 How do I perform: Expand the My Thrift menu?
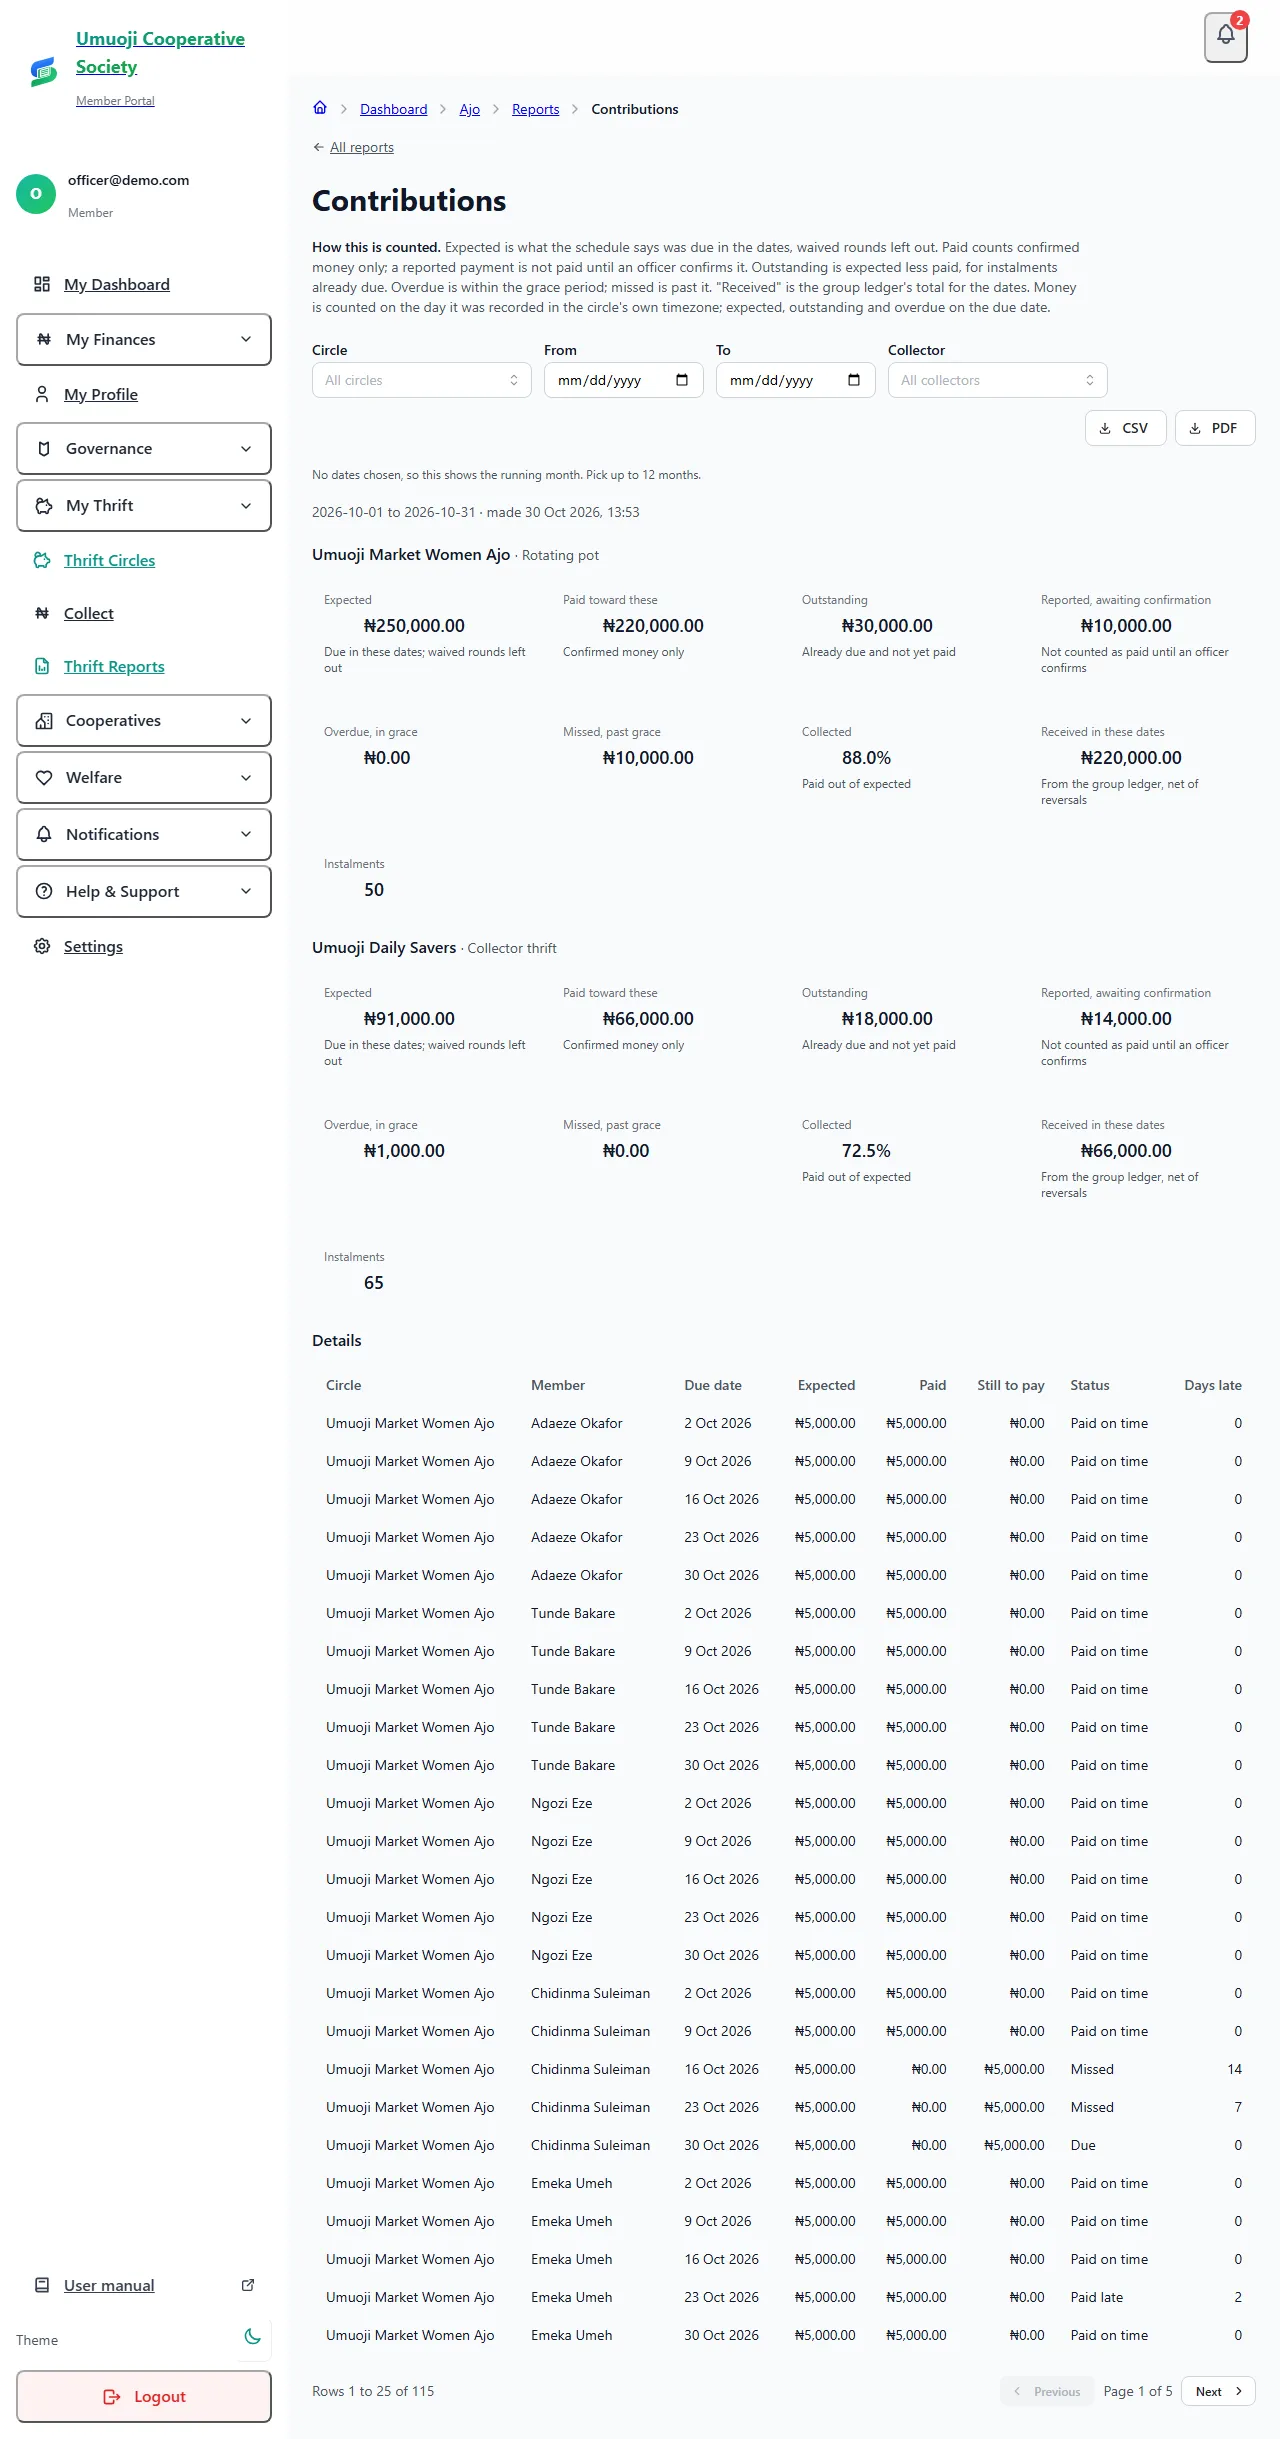[x=144, y=506]
